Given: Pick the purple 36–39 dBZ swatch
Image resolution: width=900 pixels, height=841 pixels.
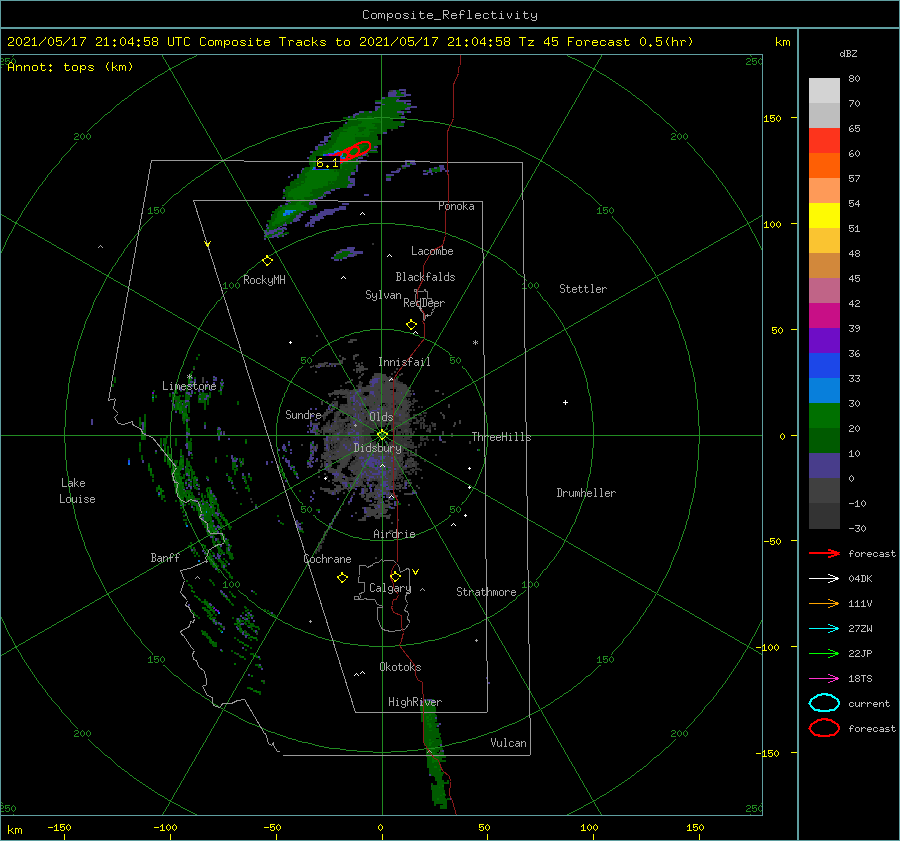Looking at the screenshot, I should [x=824, y=340].
